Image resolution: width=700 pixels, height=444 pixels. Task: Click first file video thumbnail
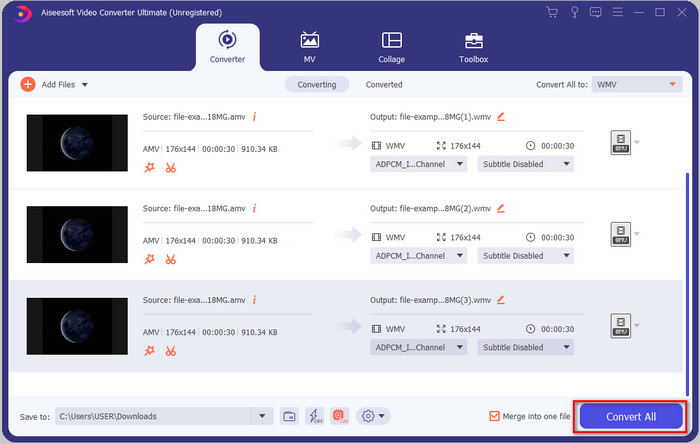click(77, 143)
